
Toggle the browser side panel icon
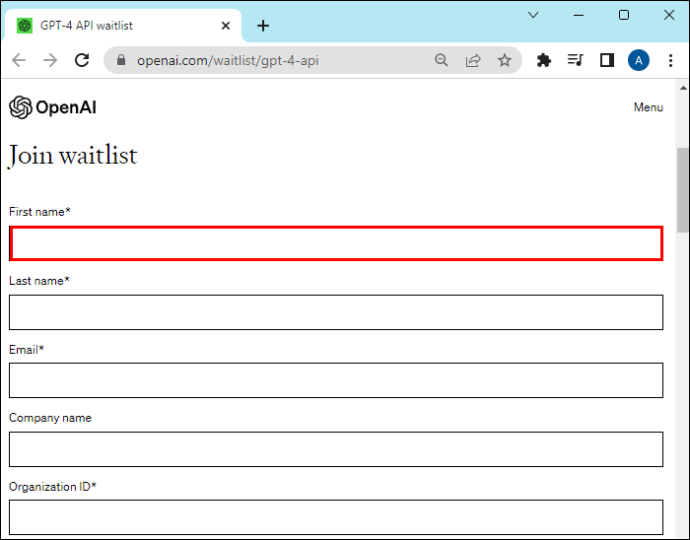click(x=607, y=60)
